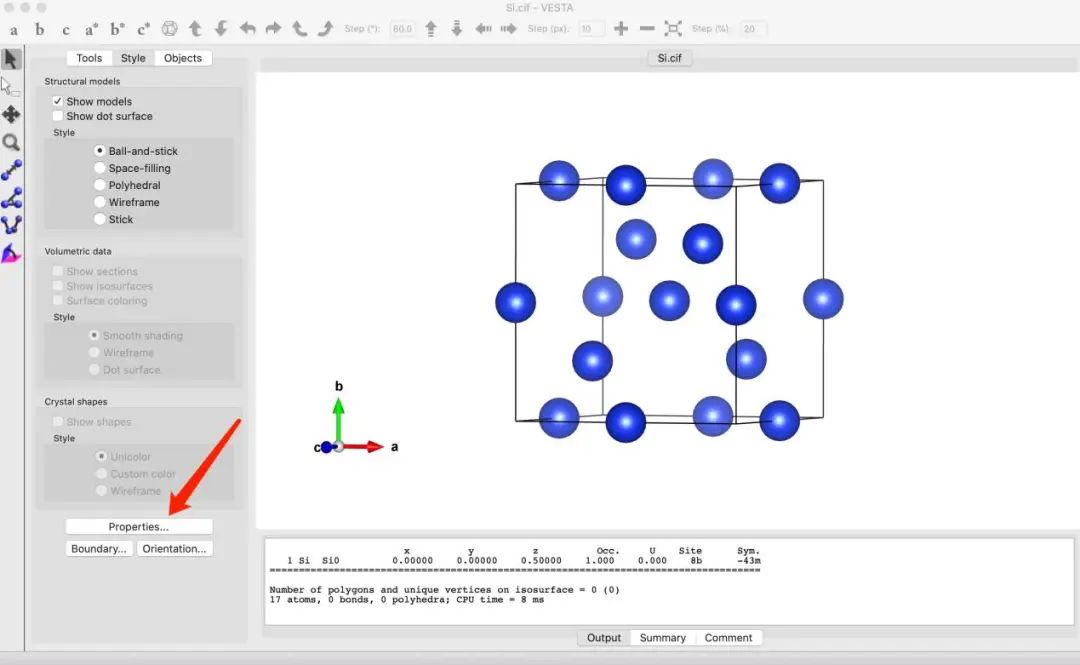Enable Show dot surface
The height and width of the screenshot is (665, 1080).
[58, 116]
